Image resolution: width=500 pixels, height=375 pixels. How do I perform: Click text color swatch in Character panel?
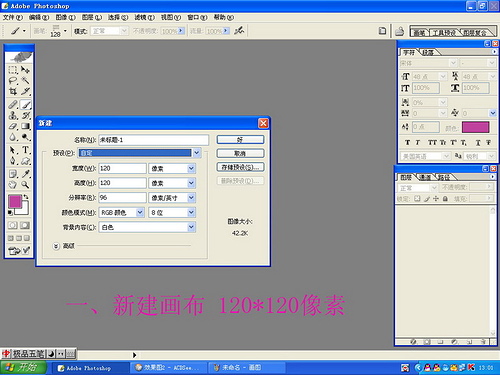pyautogui.click(x=476, y=127)
